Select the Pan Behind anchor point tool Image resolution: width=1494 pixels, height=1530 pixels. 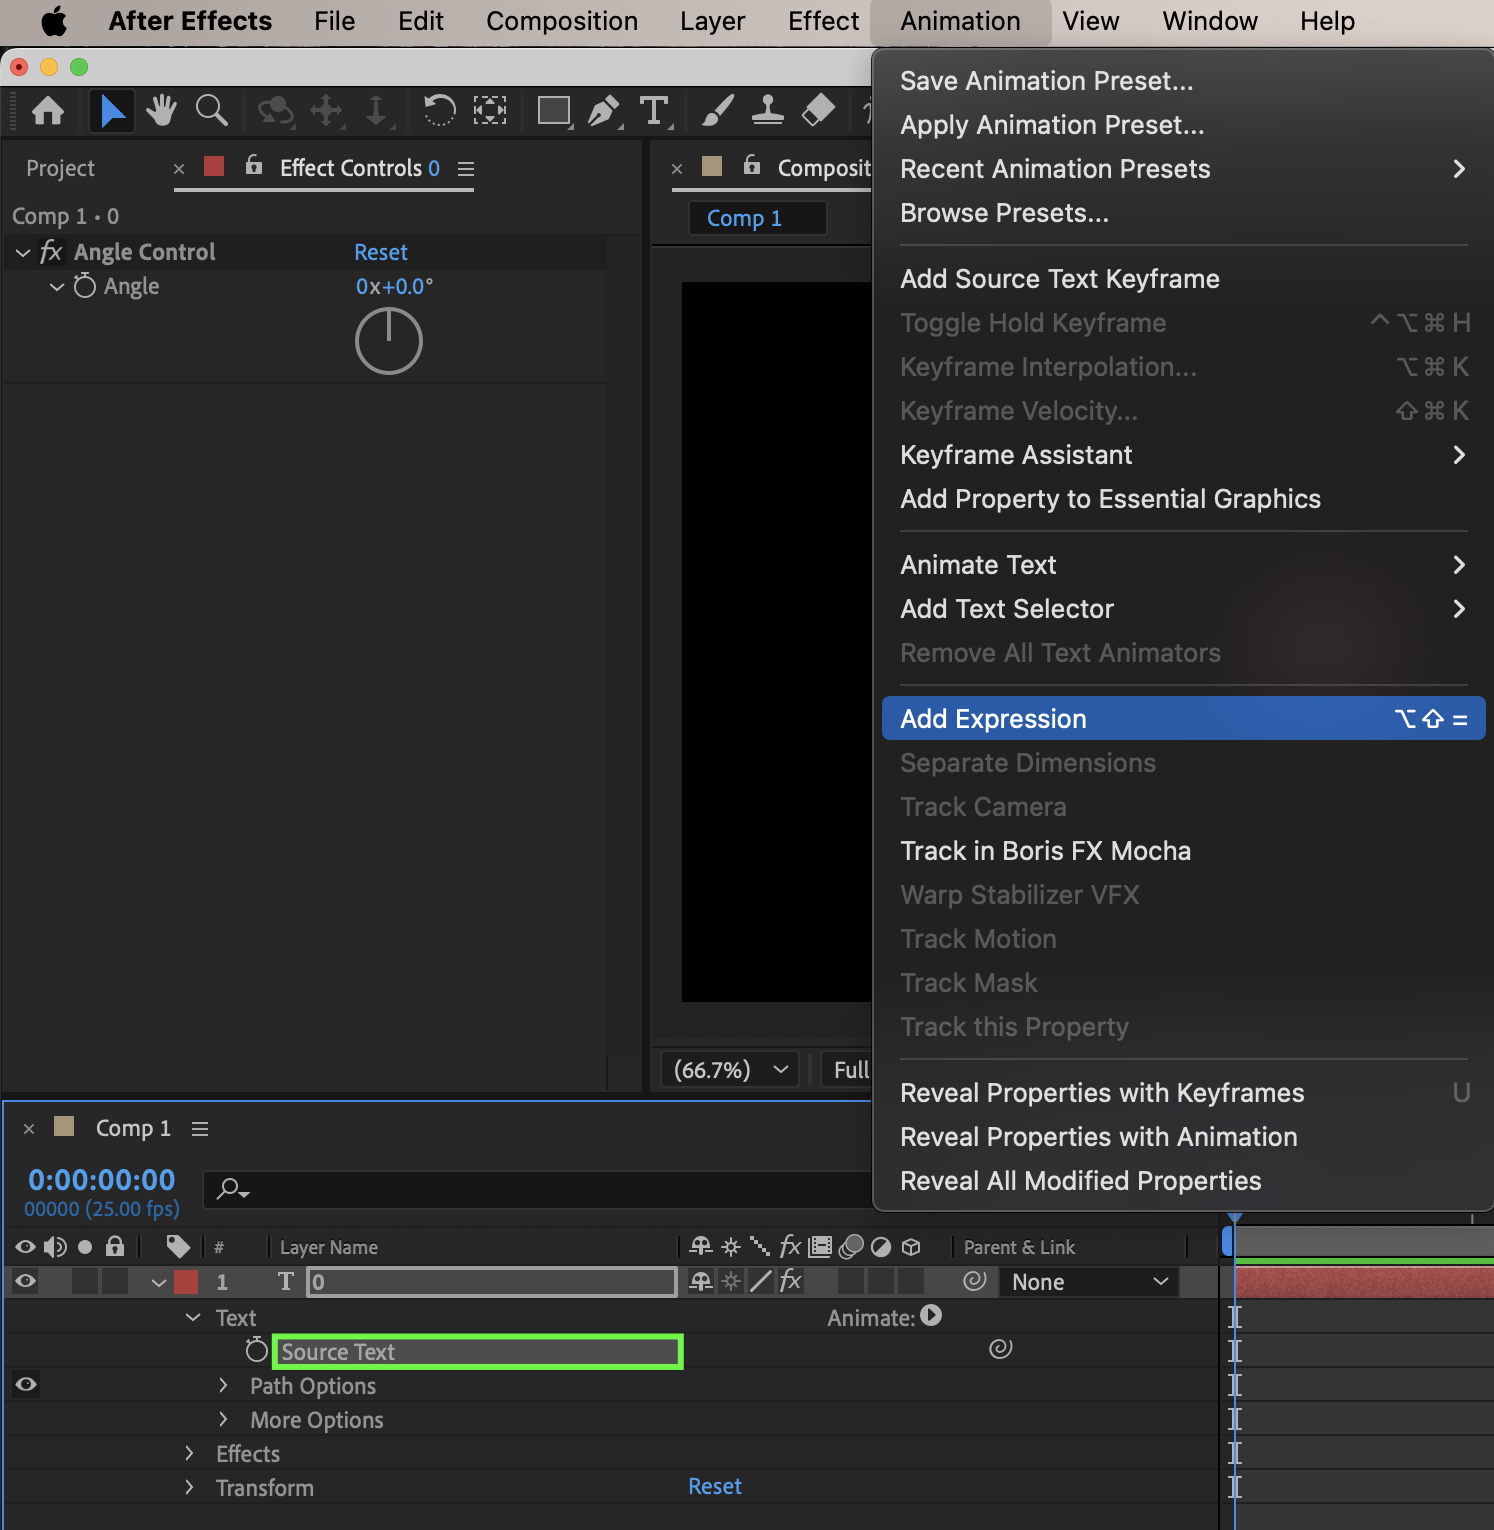pos(490,110)
